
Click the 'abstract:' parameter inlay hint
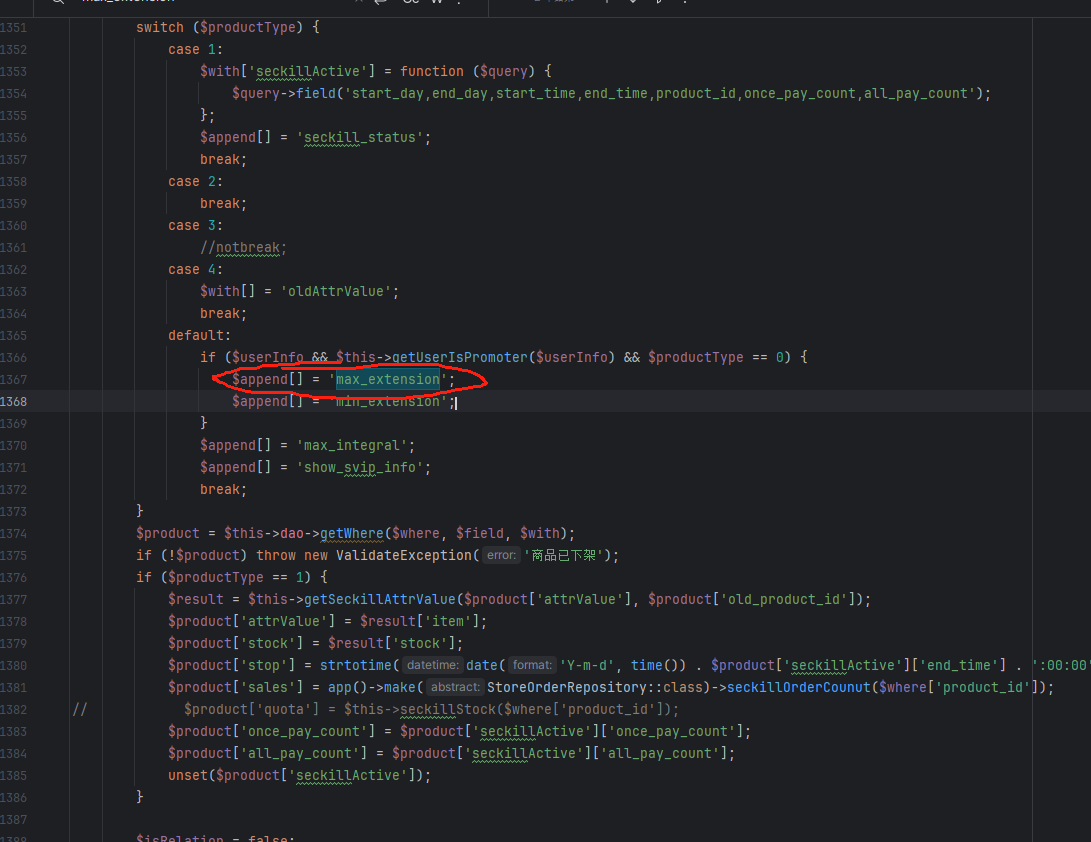(456, 687)
